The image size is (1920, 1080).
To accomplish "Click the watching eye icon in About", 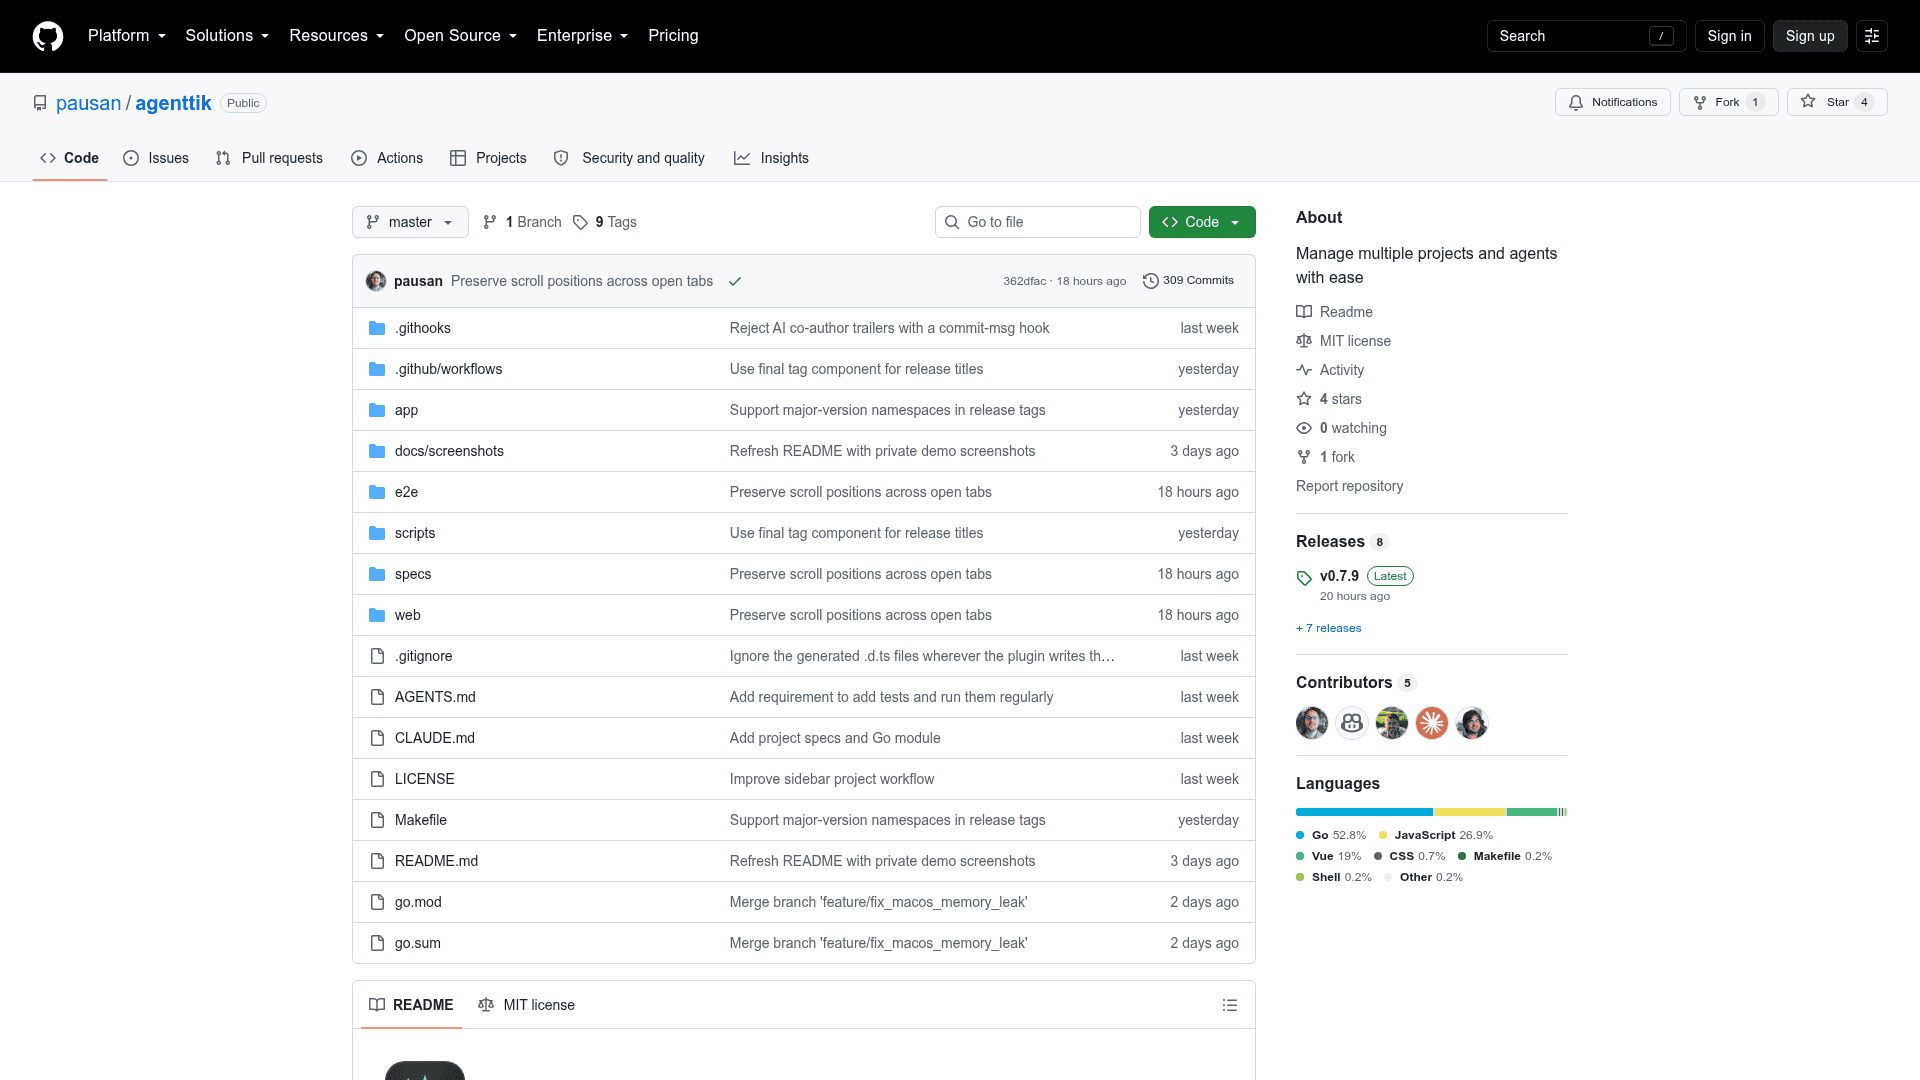I will [x=1304, y=428].
